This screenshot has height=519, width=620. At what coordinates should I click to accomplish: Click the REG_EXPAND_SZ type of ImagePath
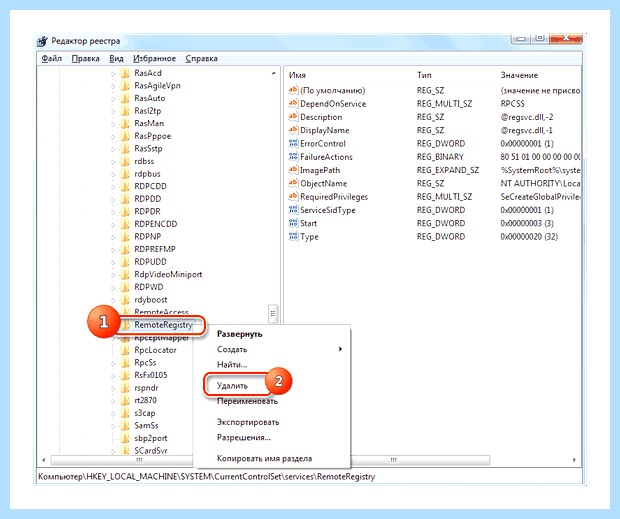click(448, 170)
